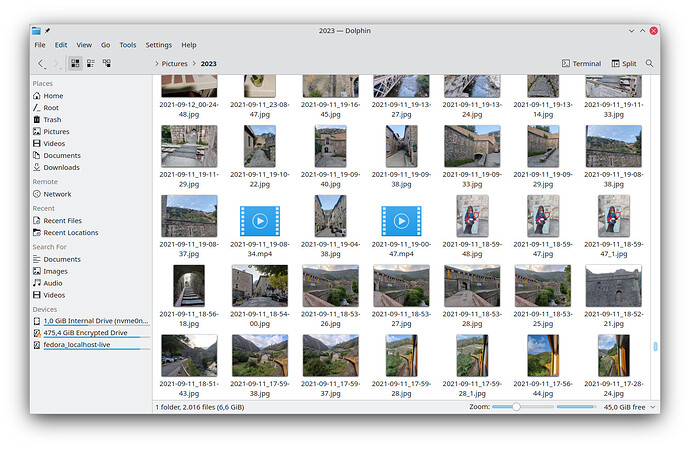
Task: Select thumbnail 2021-09-11_18-51-43.jpg
Action: click(189, 355)
